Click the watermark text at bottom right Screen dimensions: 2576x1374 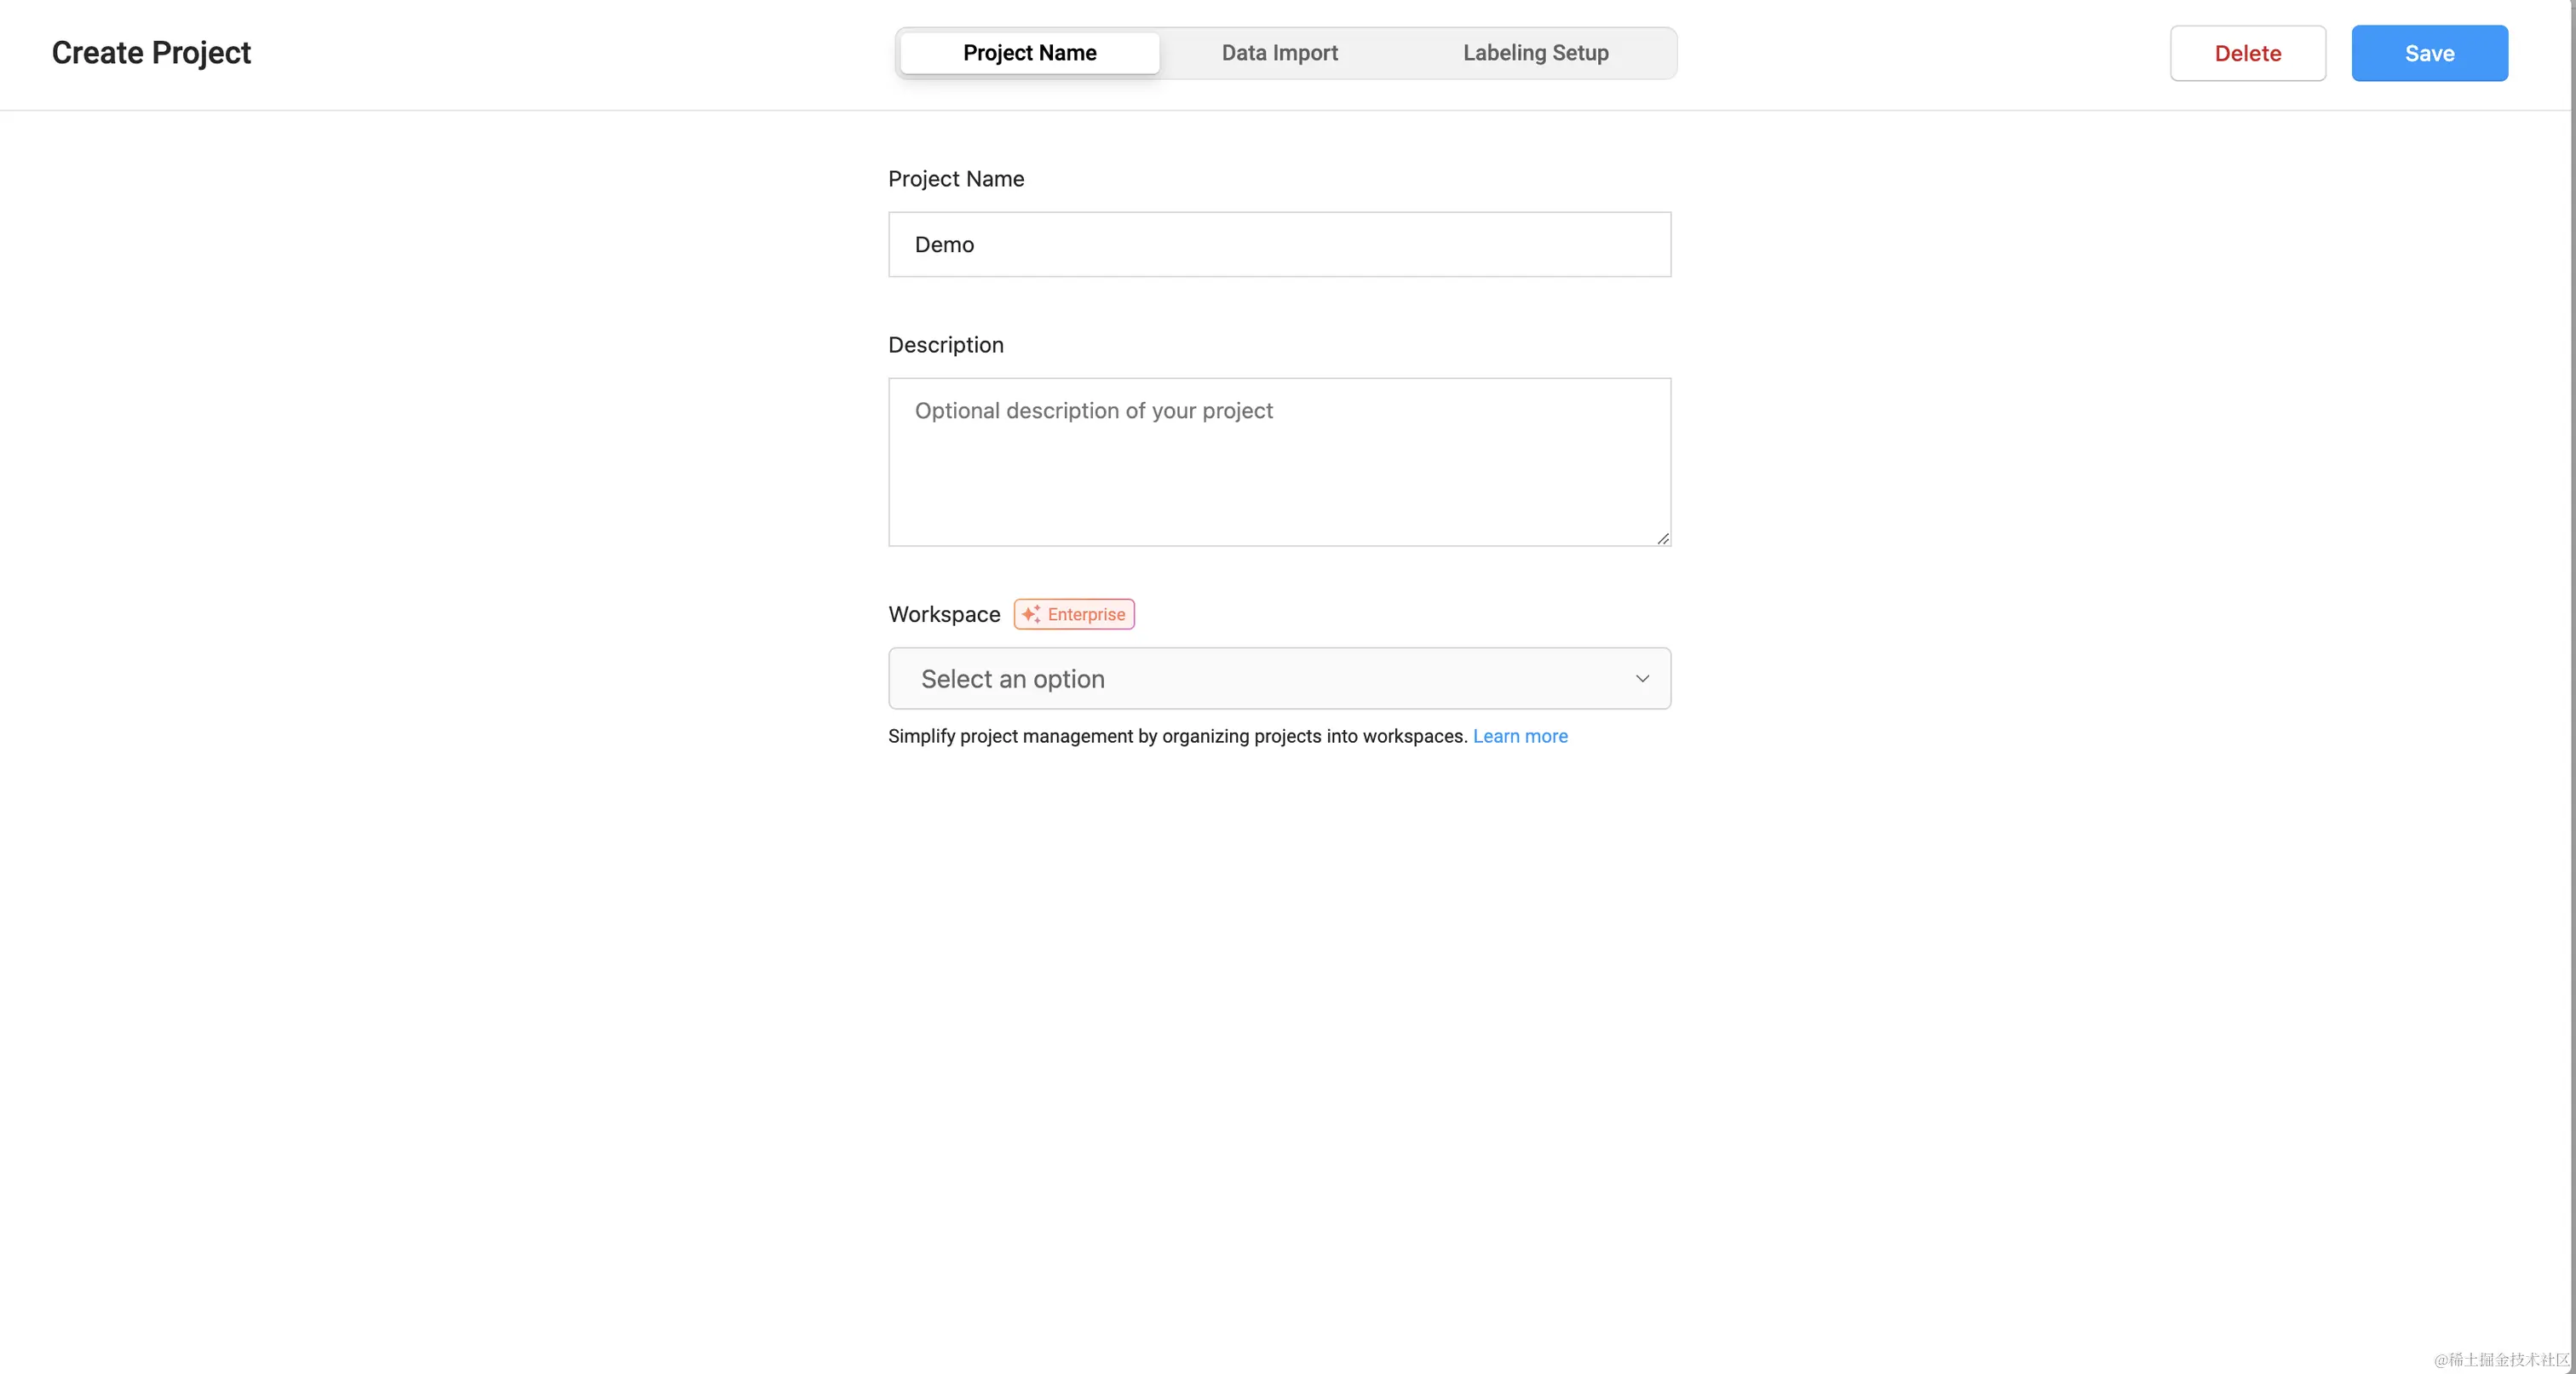(x=2500, y=1359)
